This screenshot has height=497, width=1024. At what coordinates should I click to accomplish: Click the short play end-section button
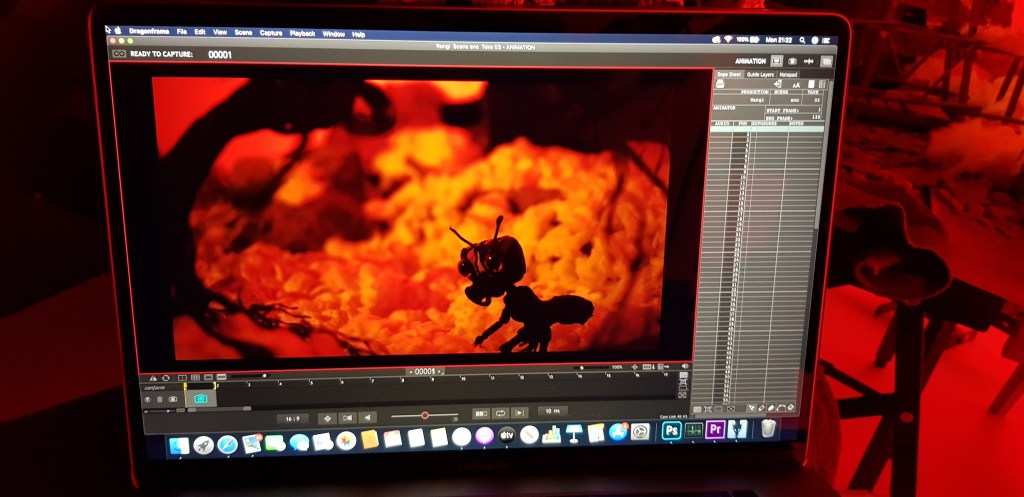coord(519,412)
